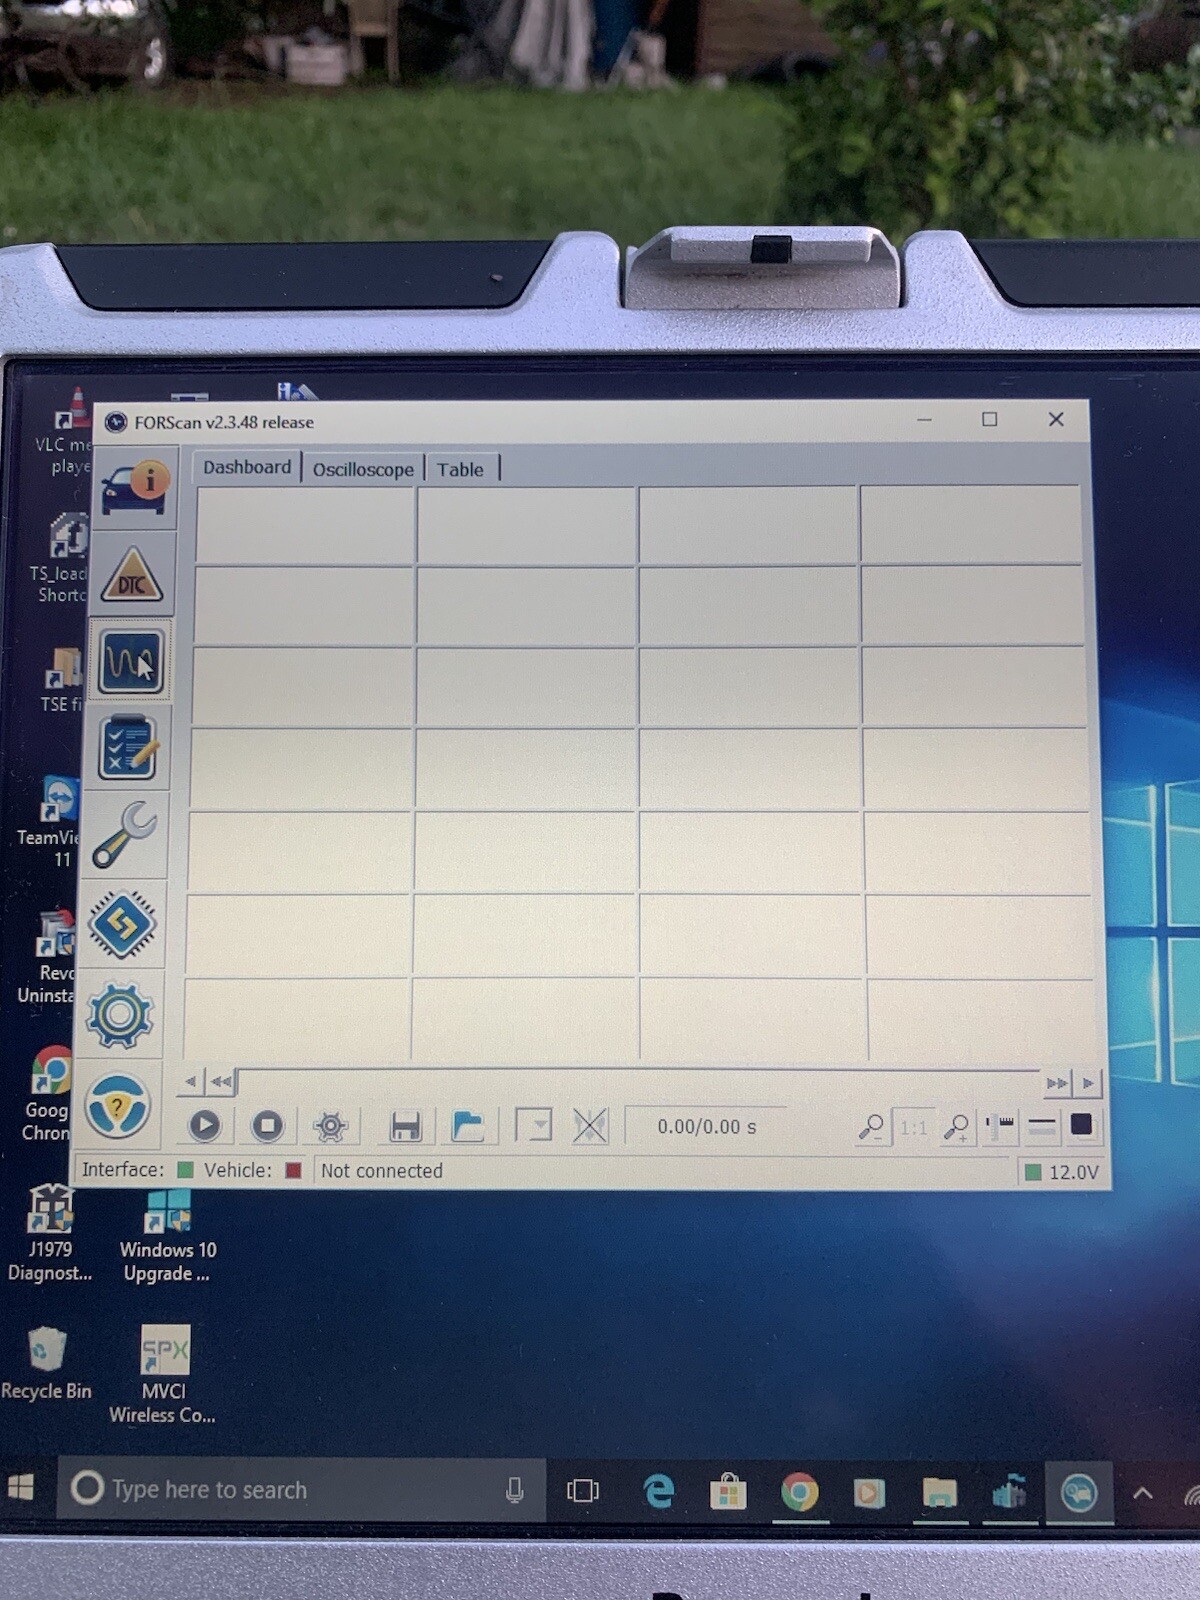Viewport: 1200px width, 1600px height.
Task: Click the Type here to search box
Action: click(300, 1490)
